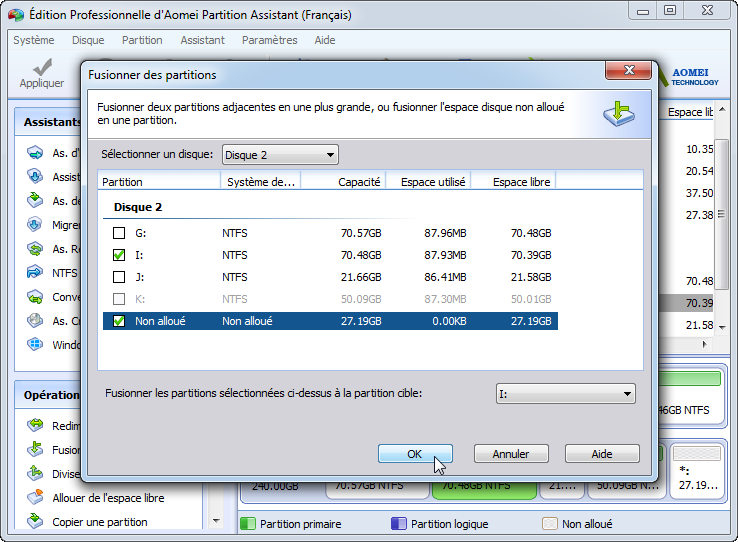Image resolution: width=738 pixels, height=542 pixels.
Task: Click the Conve converter icon in sidebar
Action: point(35,297)
